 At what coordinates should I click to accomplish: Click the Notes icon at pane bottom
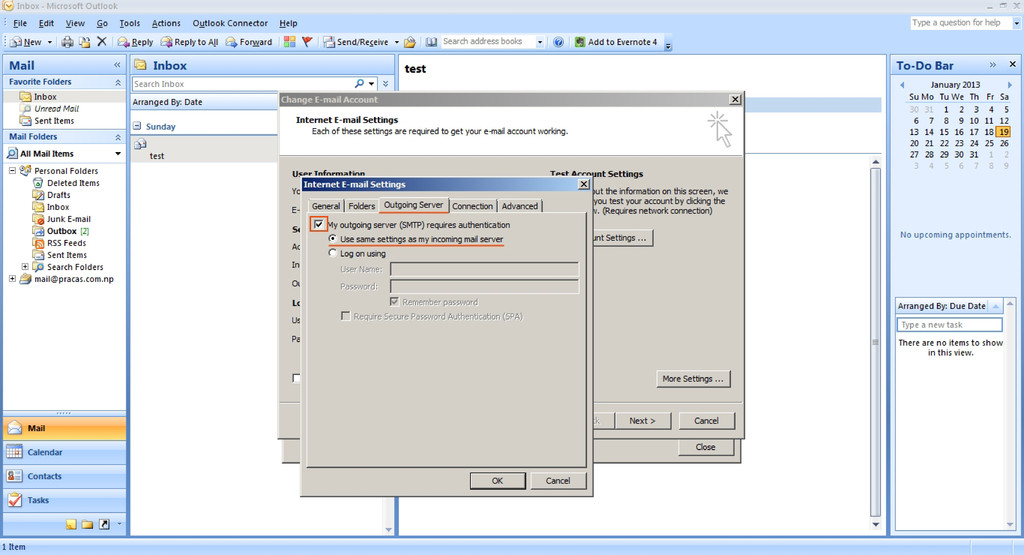pyautogui.click(x=71, y=524)
